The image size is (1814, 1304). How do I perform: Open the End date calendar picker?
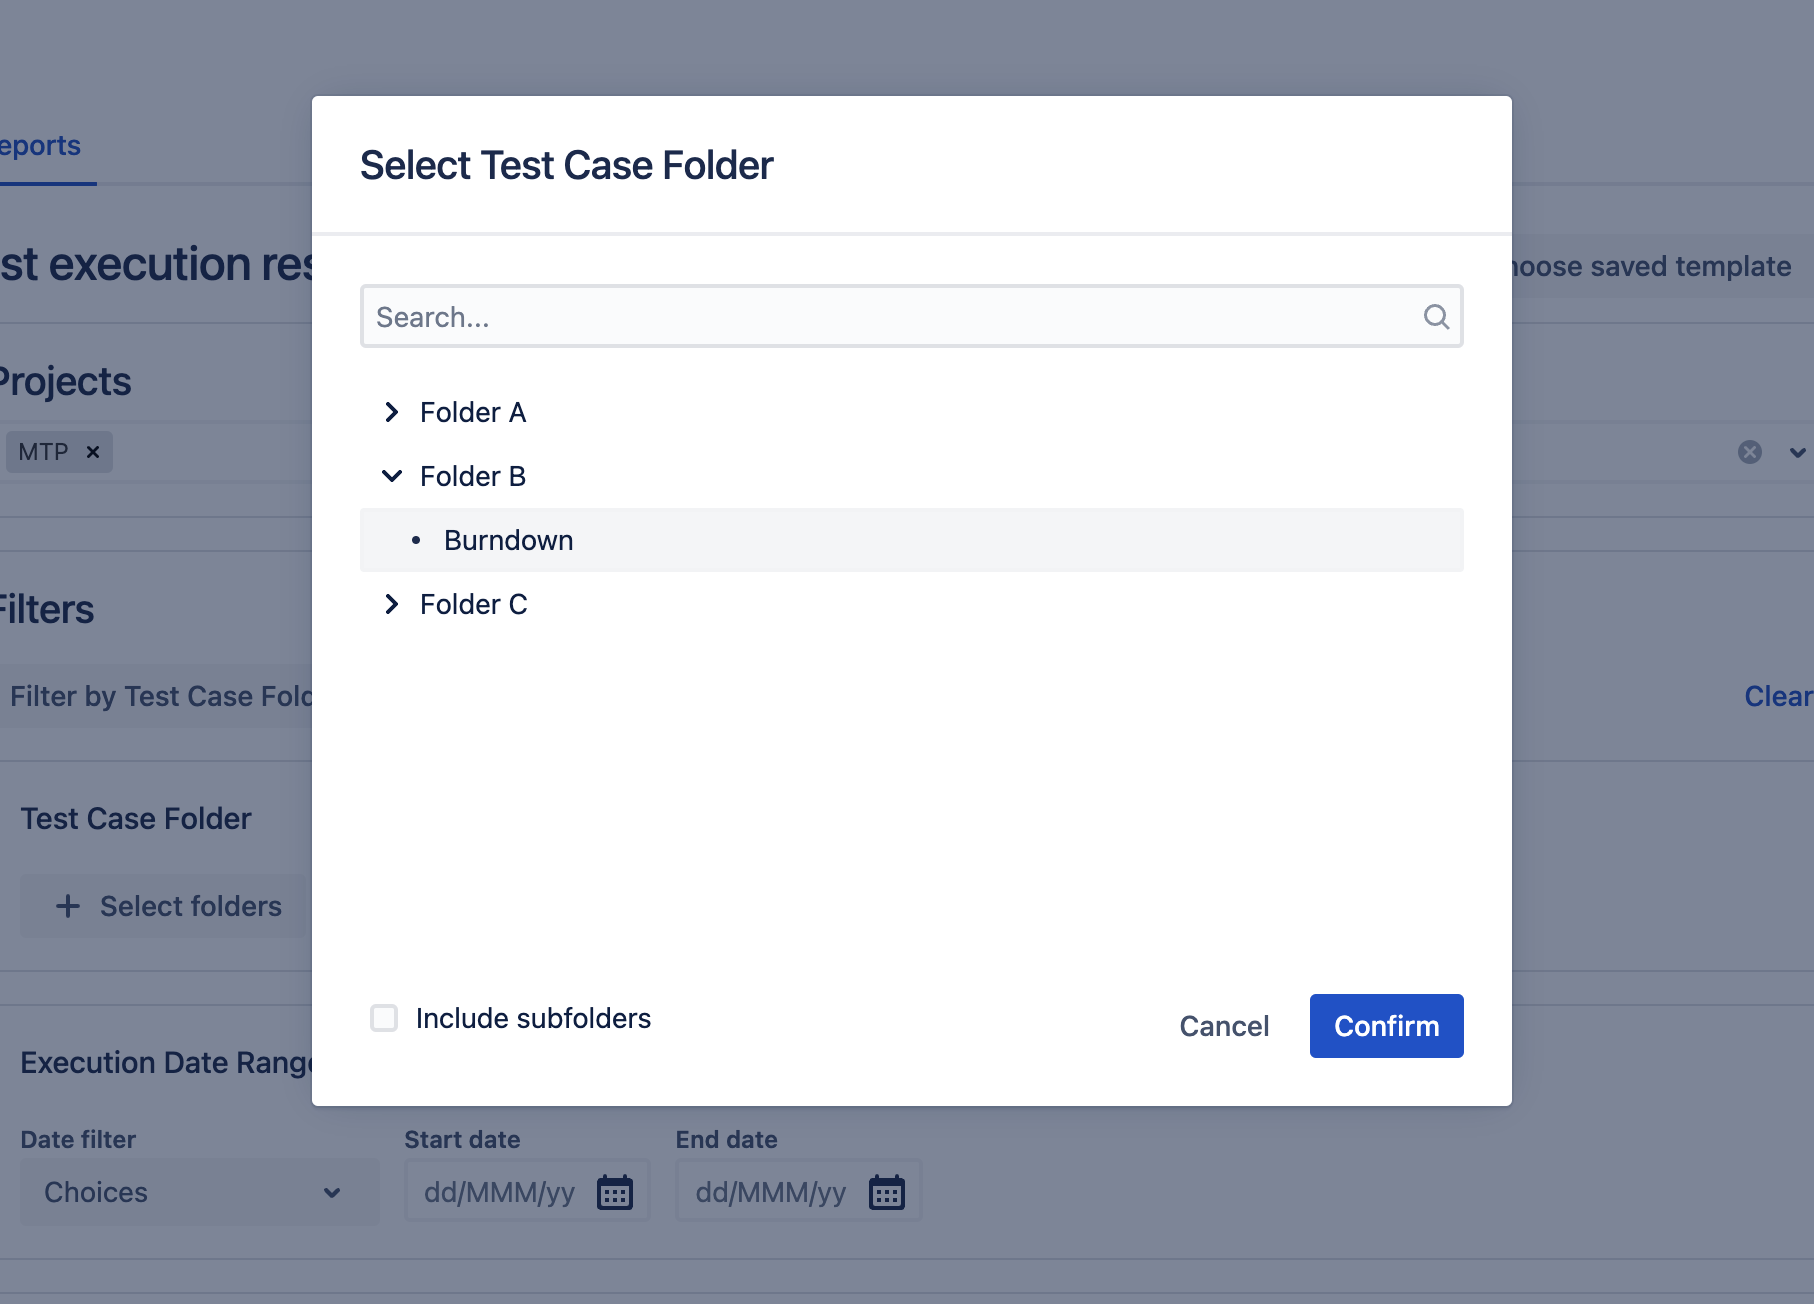point(887,1192)
